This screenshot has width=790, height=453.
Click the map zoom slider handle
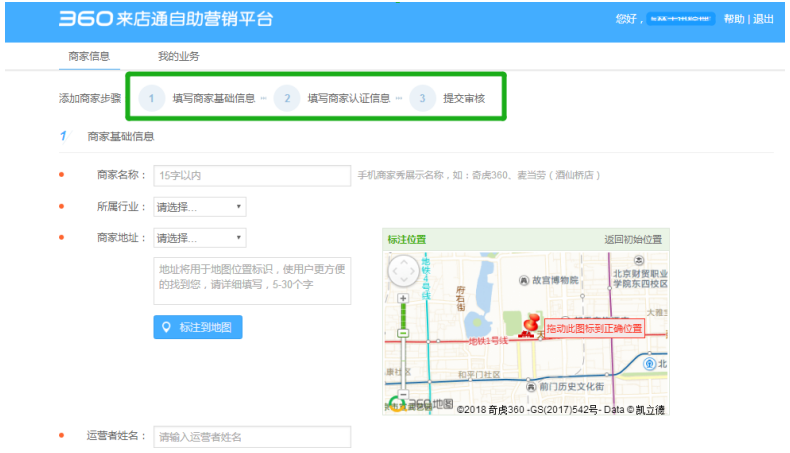point(403,333)
